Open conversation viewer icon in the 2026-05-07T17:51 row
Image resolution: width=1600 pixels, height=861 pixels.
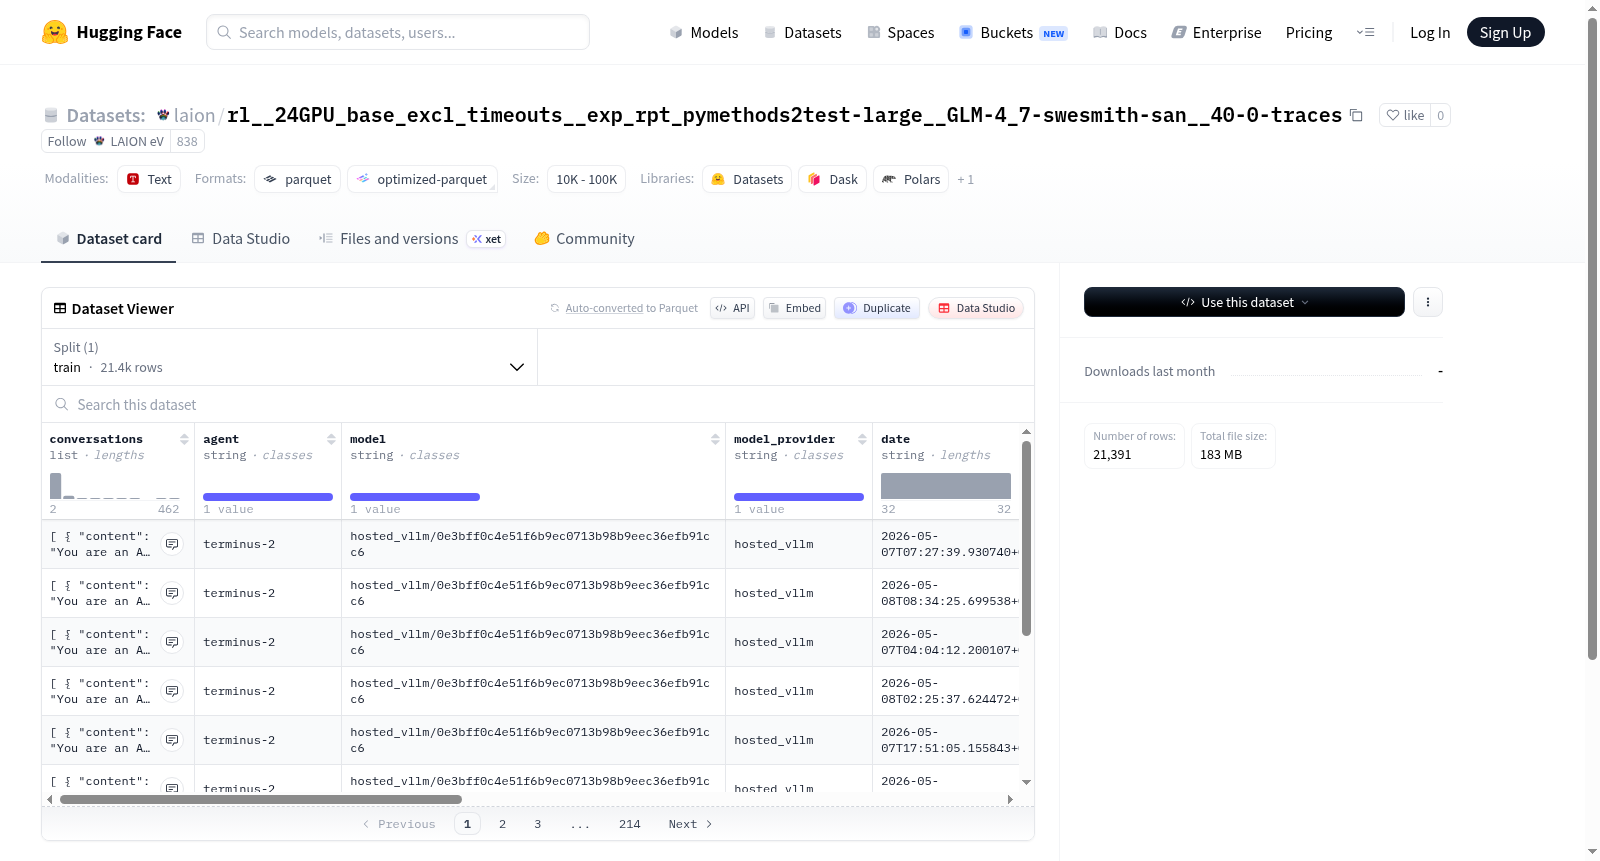(x=172, y=740)
